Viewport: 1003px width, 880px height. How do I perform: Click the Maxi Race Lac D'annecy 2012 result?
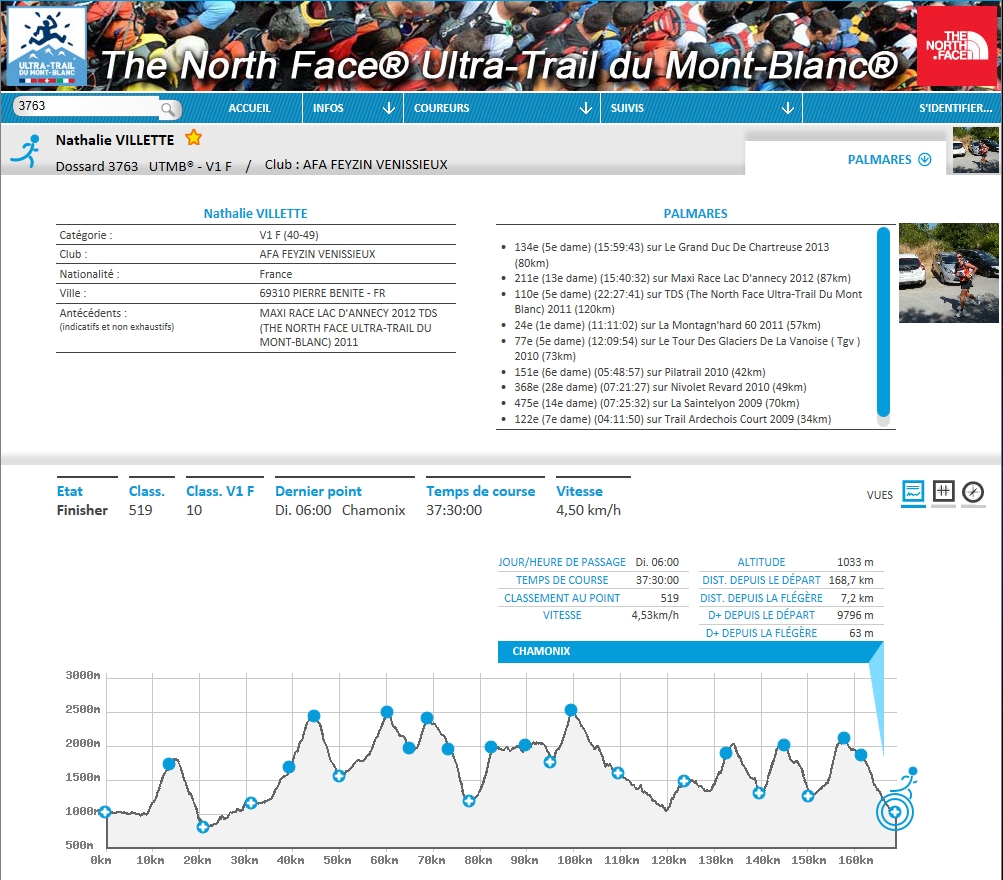[683, 278]
